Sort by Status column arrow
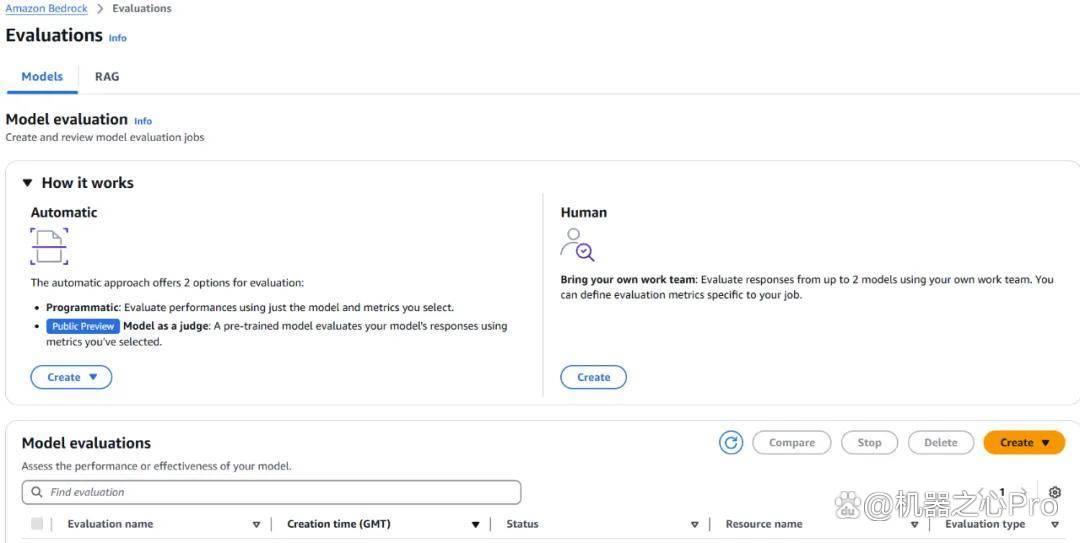This screenshot has height=543, width=1080. [694, 524]
